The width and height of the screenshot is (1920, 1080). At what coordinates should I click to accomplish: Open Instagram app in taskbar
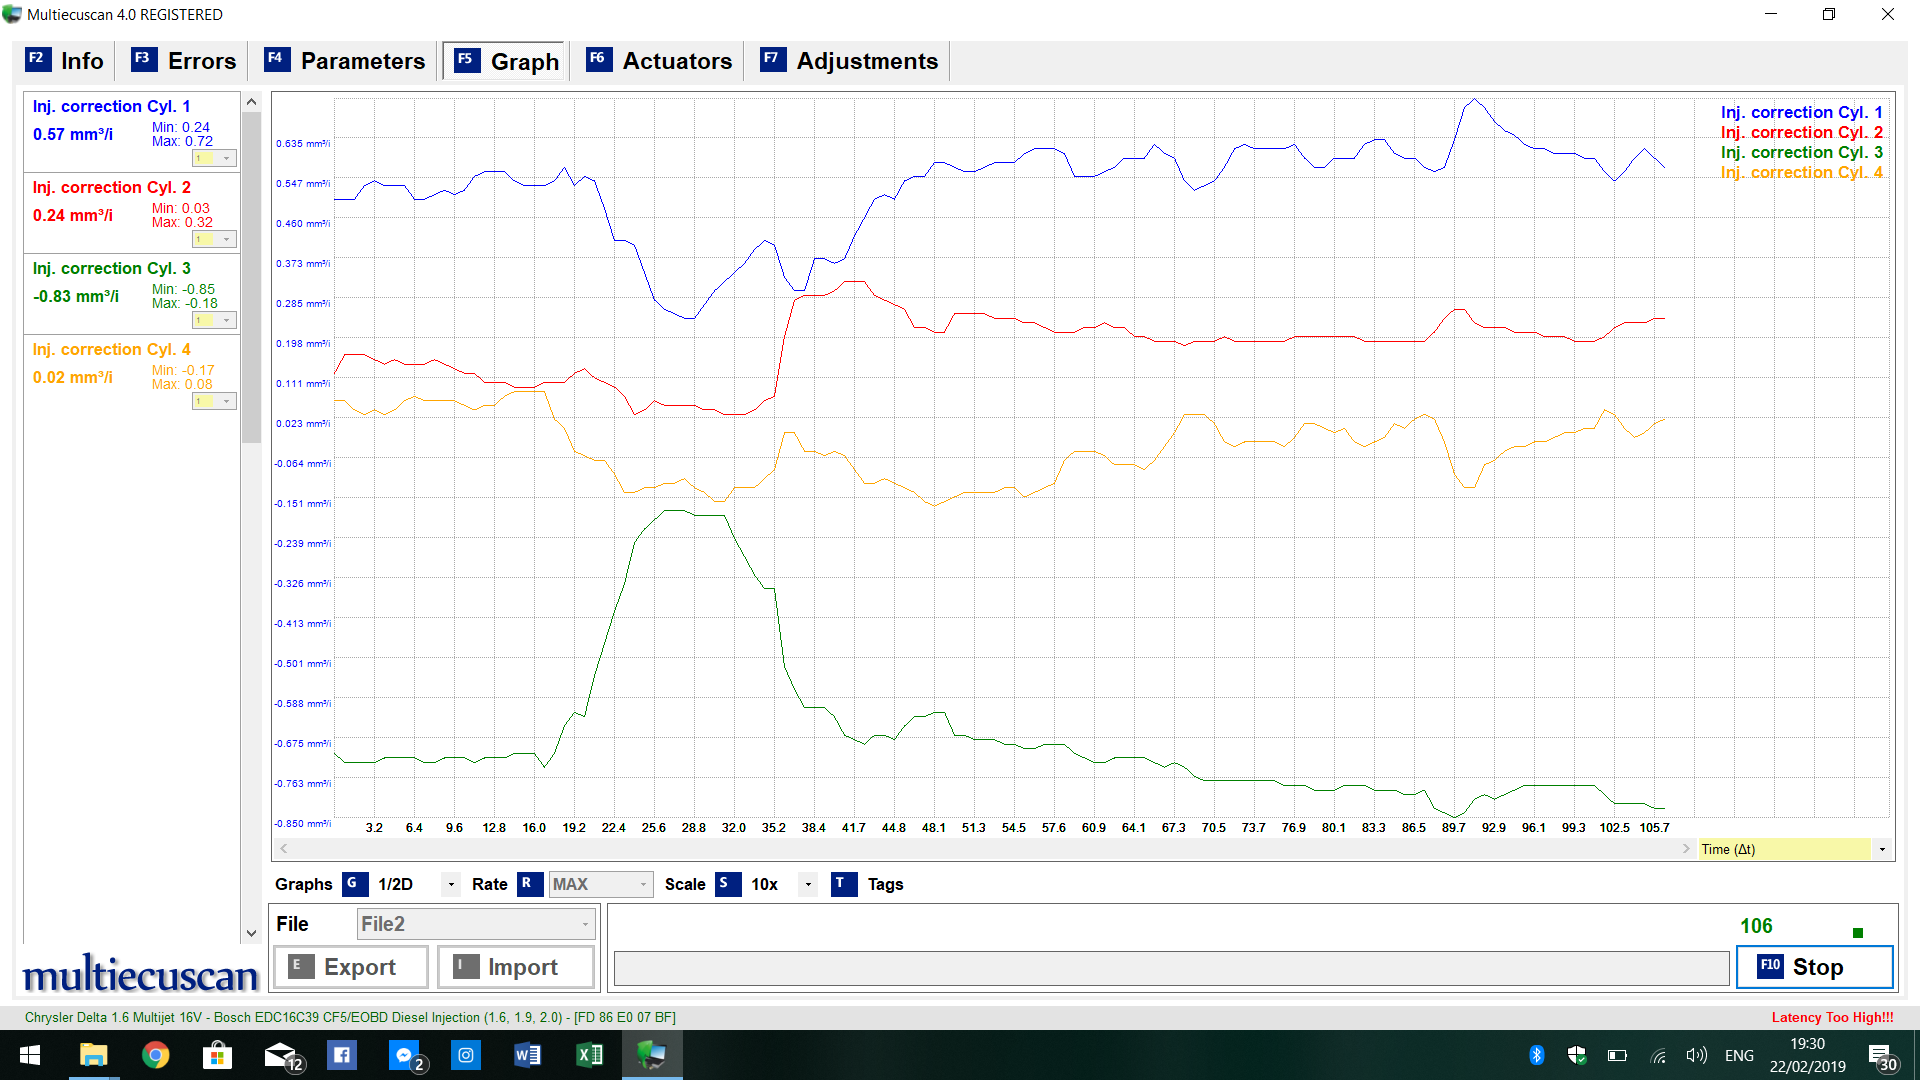click(466, 1055)
